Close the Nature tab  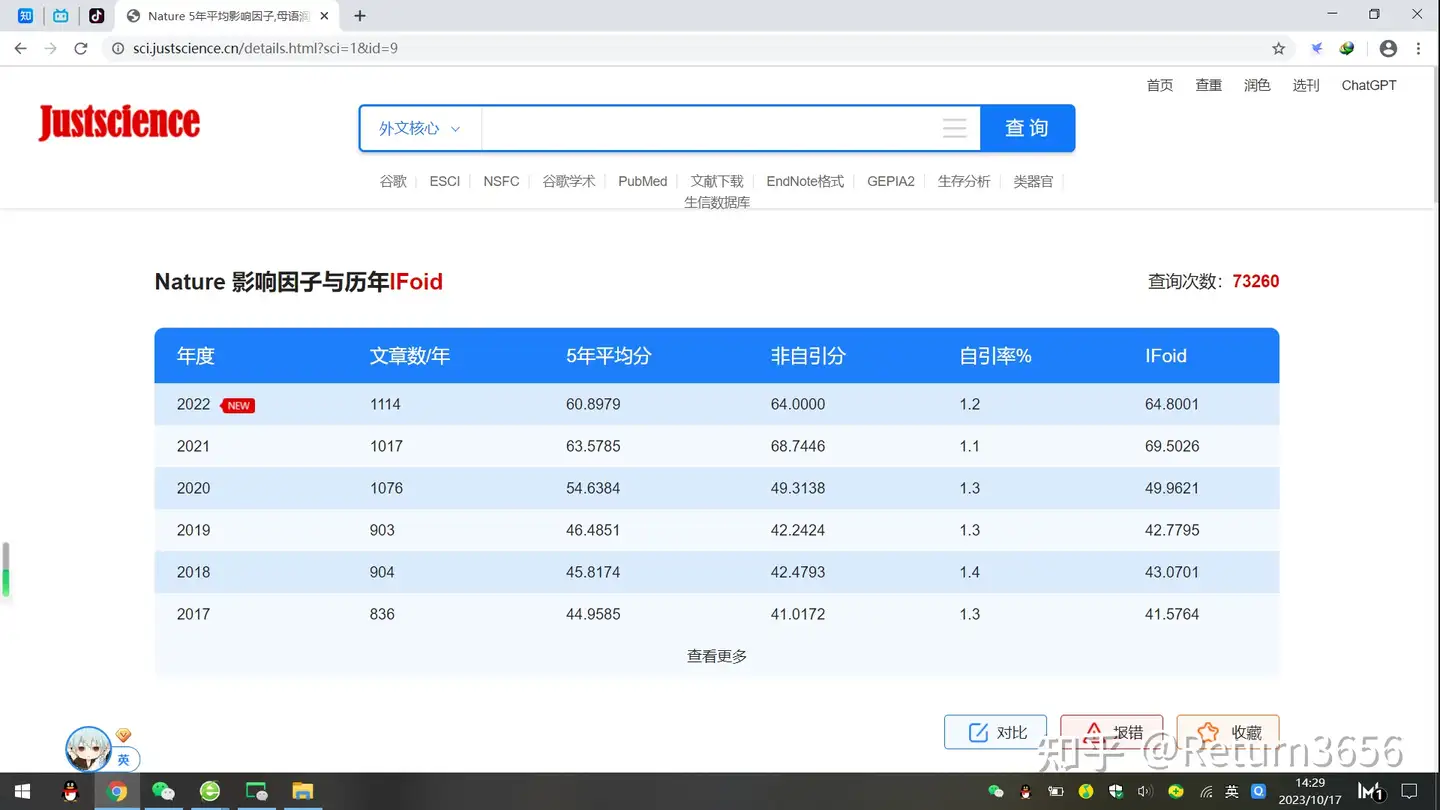pos(324,16)
